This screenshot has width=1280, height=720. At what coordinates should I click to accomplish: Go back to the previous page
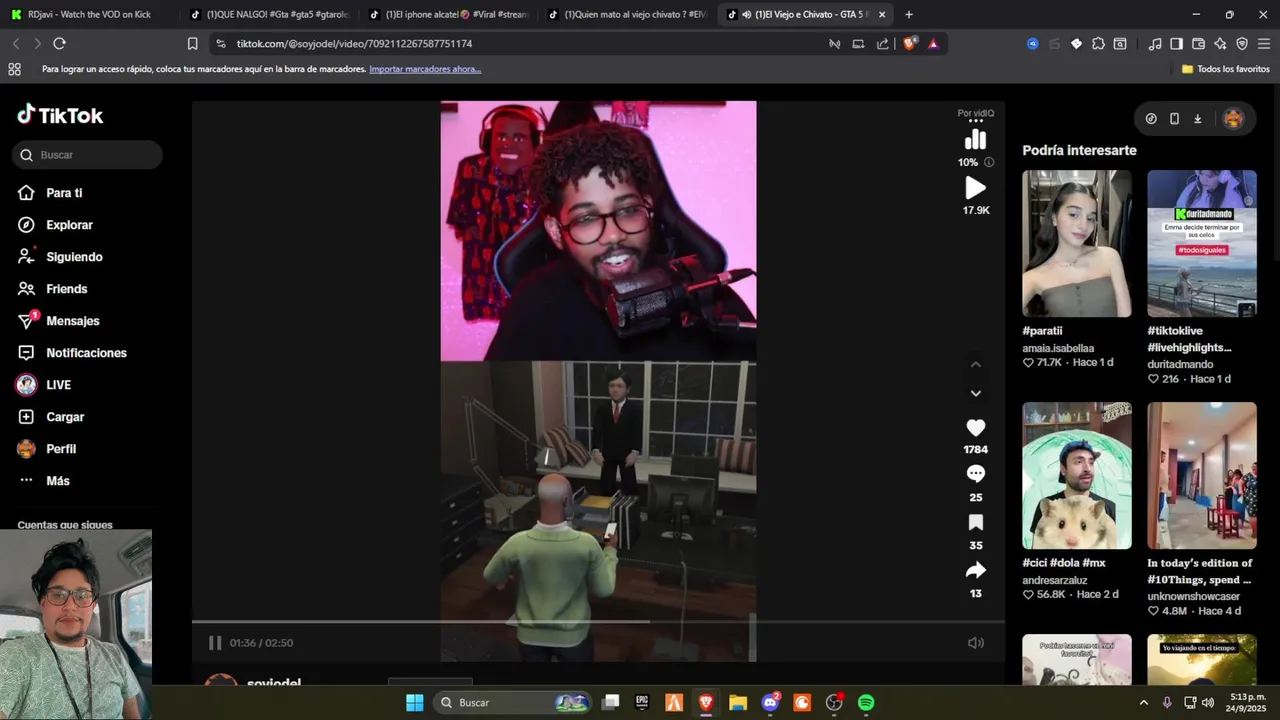coord(16,43)
